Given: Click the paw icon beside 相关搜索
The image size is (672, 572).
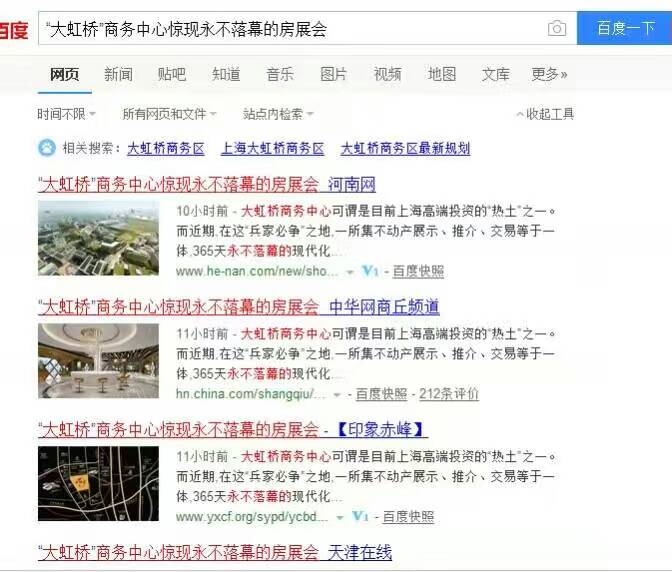Looking at the screenshot, I should [x=47, y=148].
